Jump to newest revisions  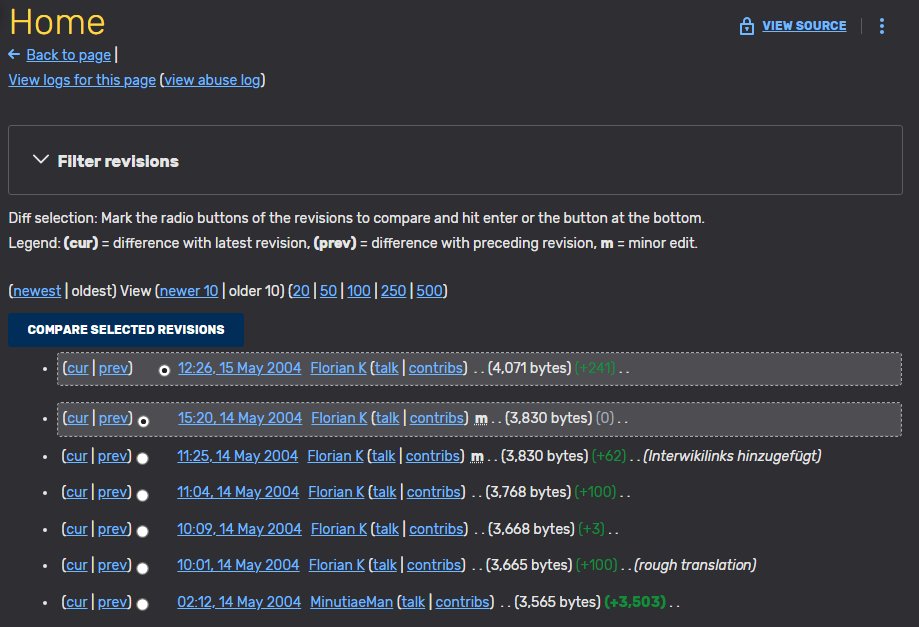[37, 291]
